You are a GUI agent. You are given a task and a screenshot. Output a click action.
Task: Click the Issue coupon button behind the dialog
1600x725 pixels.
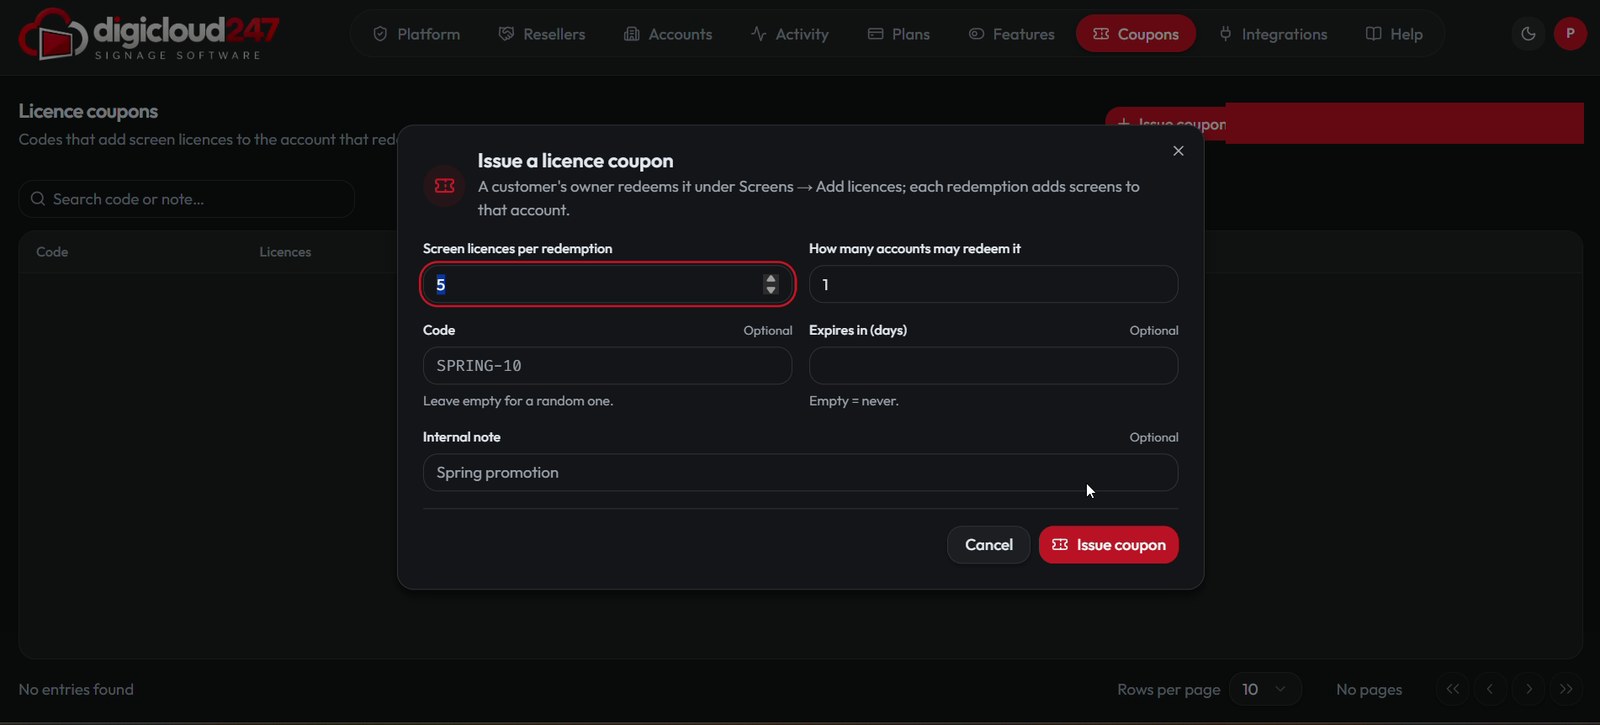(x=1166, y=123)
